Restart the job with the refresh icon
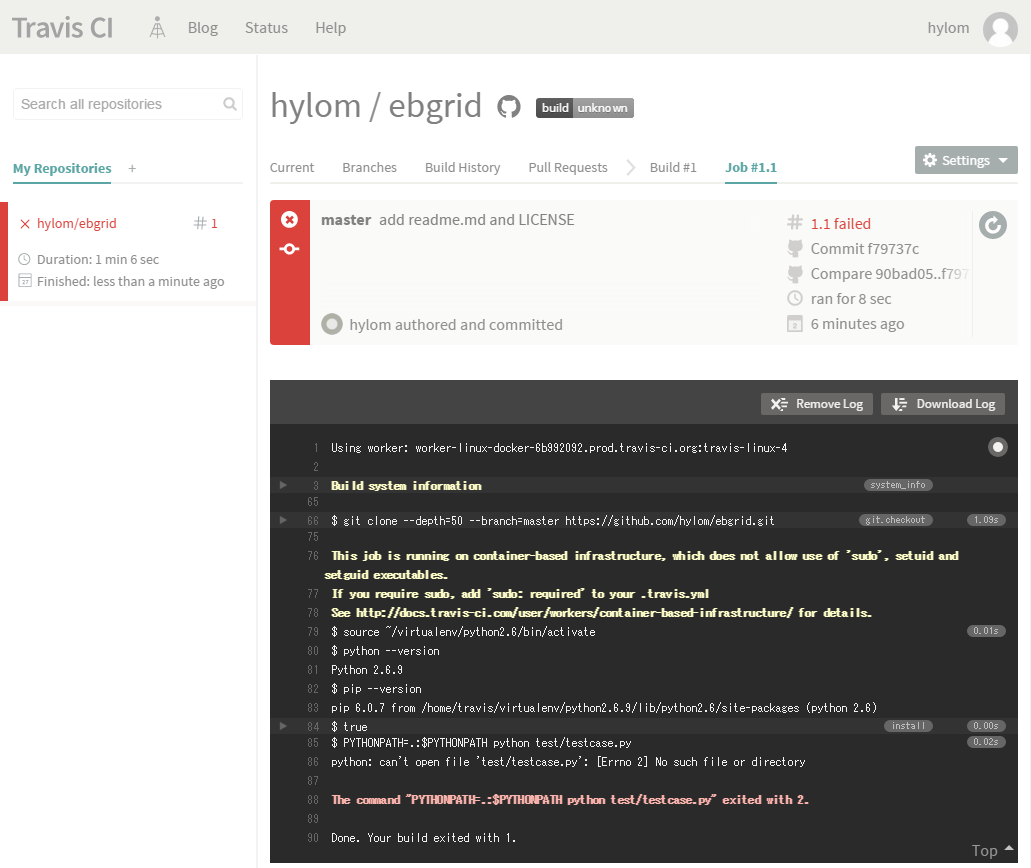Image resolution: width=1031 pixels, height=868 pixels. pos(993,226)
